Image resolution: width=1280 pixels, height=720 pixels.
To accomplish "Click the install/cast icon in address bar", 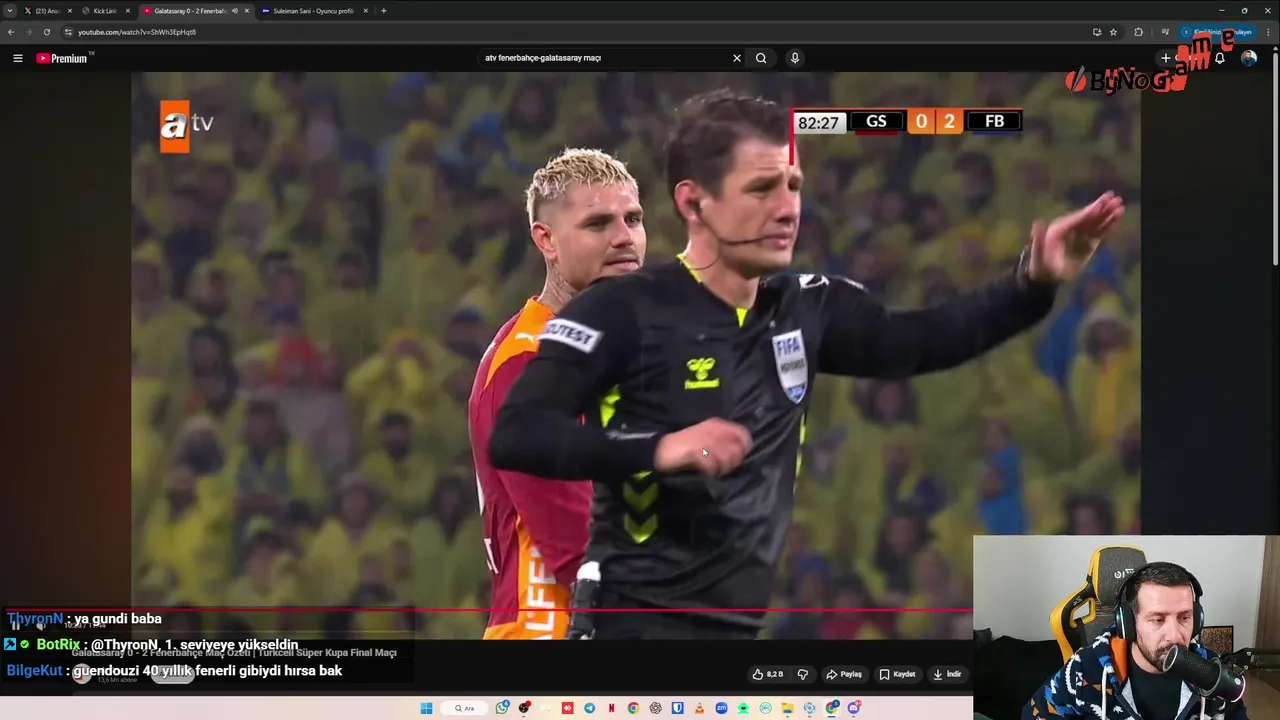I will (1097, 32).
